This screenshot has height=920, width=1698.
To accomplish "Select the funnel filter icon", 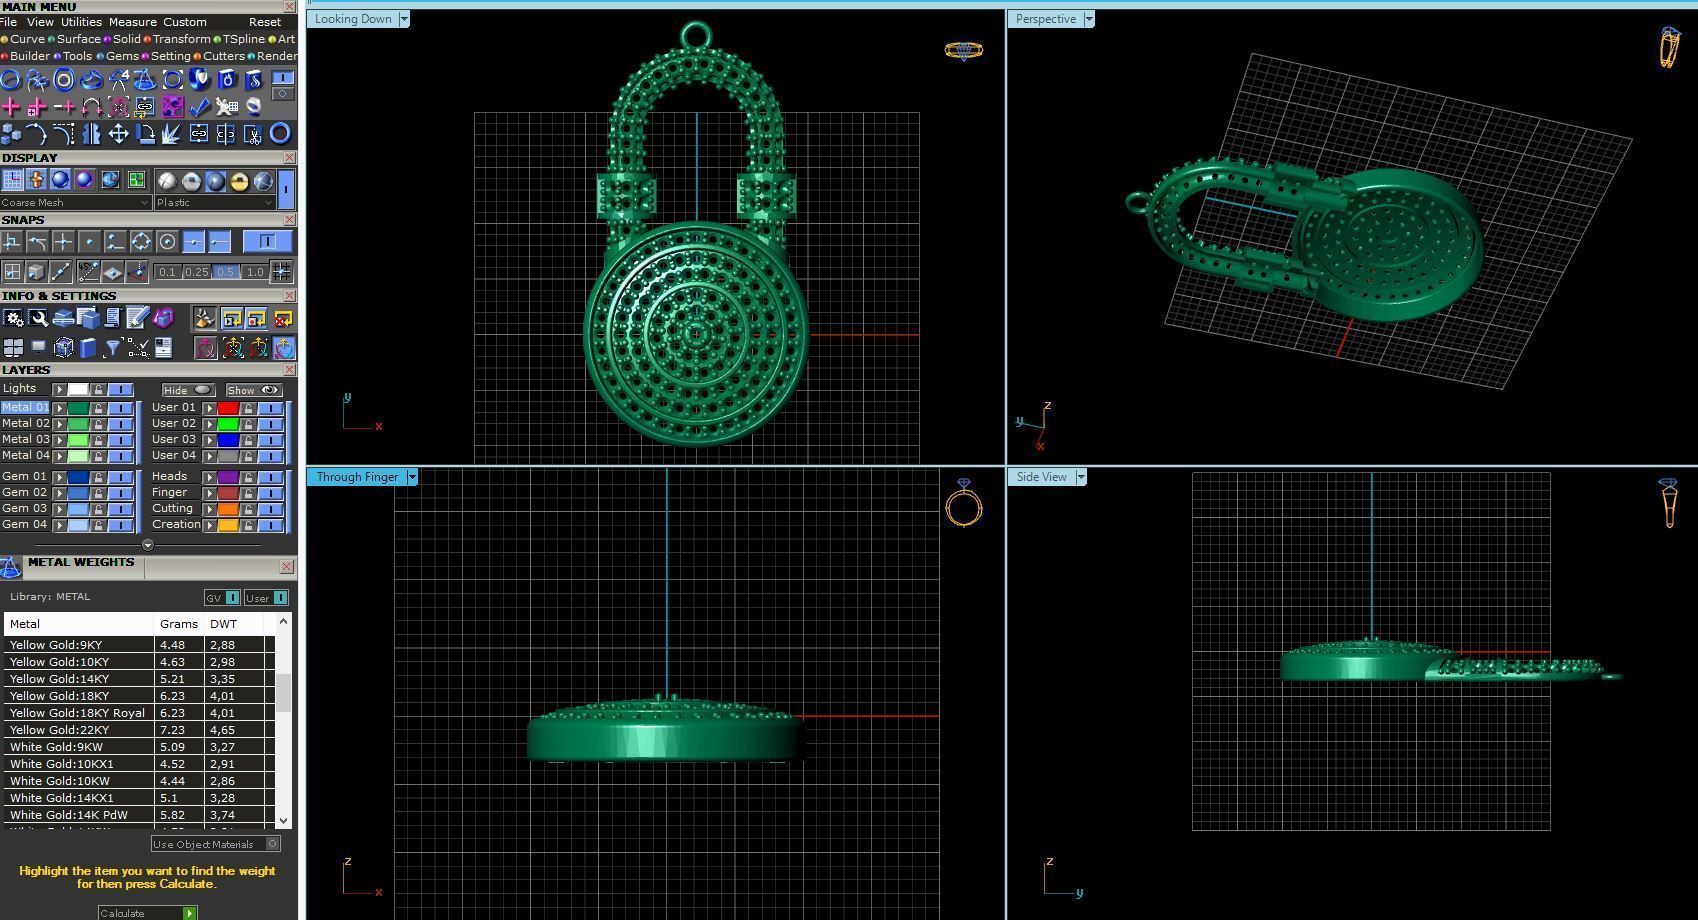I will (x=112, y=347).
